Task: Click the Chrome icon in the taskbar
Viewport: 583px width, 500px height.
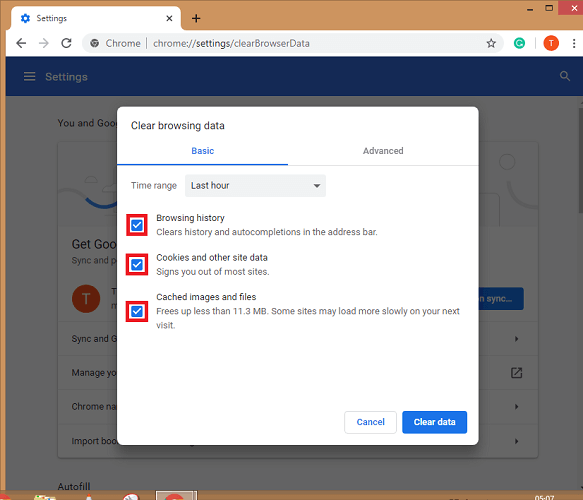Action: pyautogui.click(x=176, y=496)
